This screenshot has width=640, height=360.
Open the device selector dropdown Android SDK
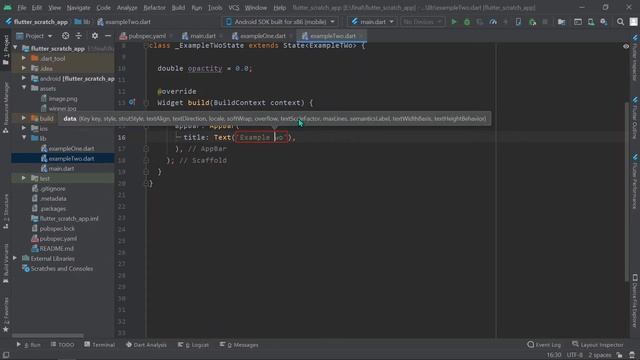[x=281, y=22]
